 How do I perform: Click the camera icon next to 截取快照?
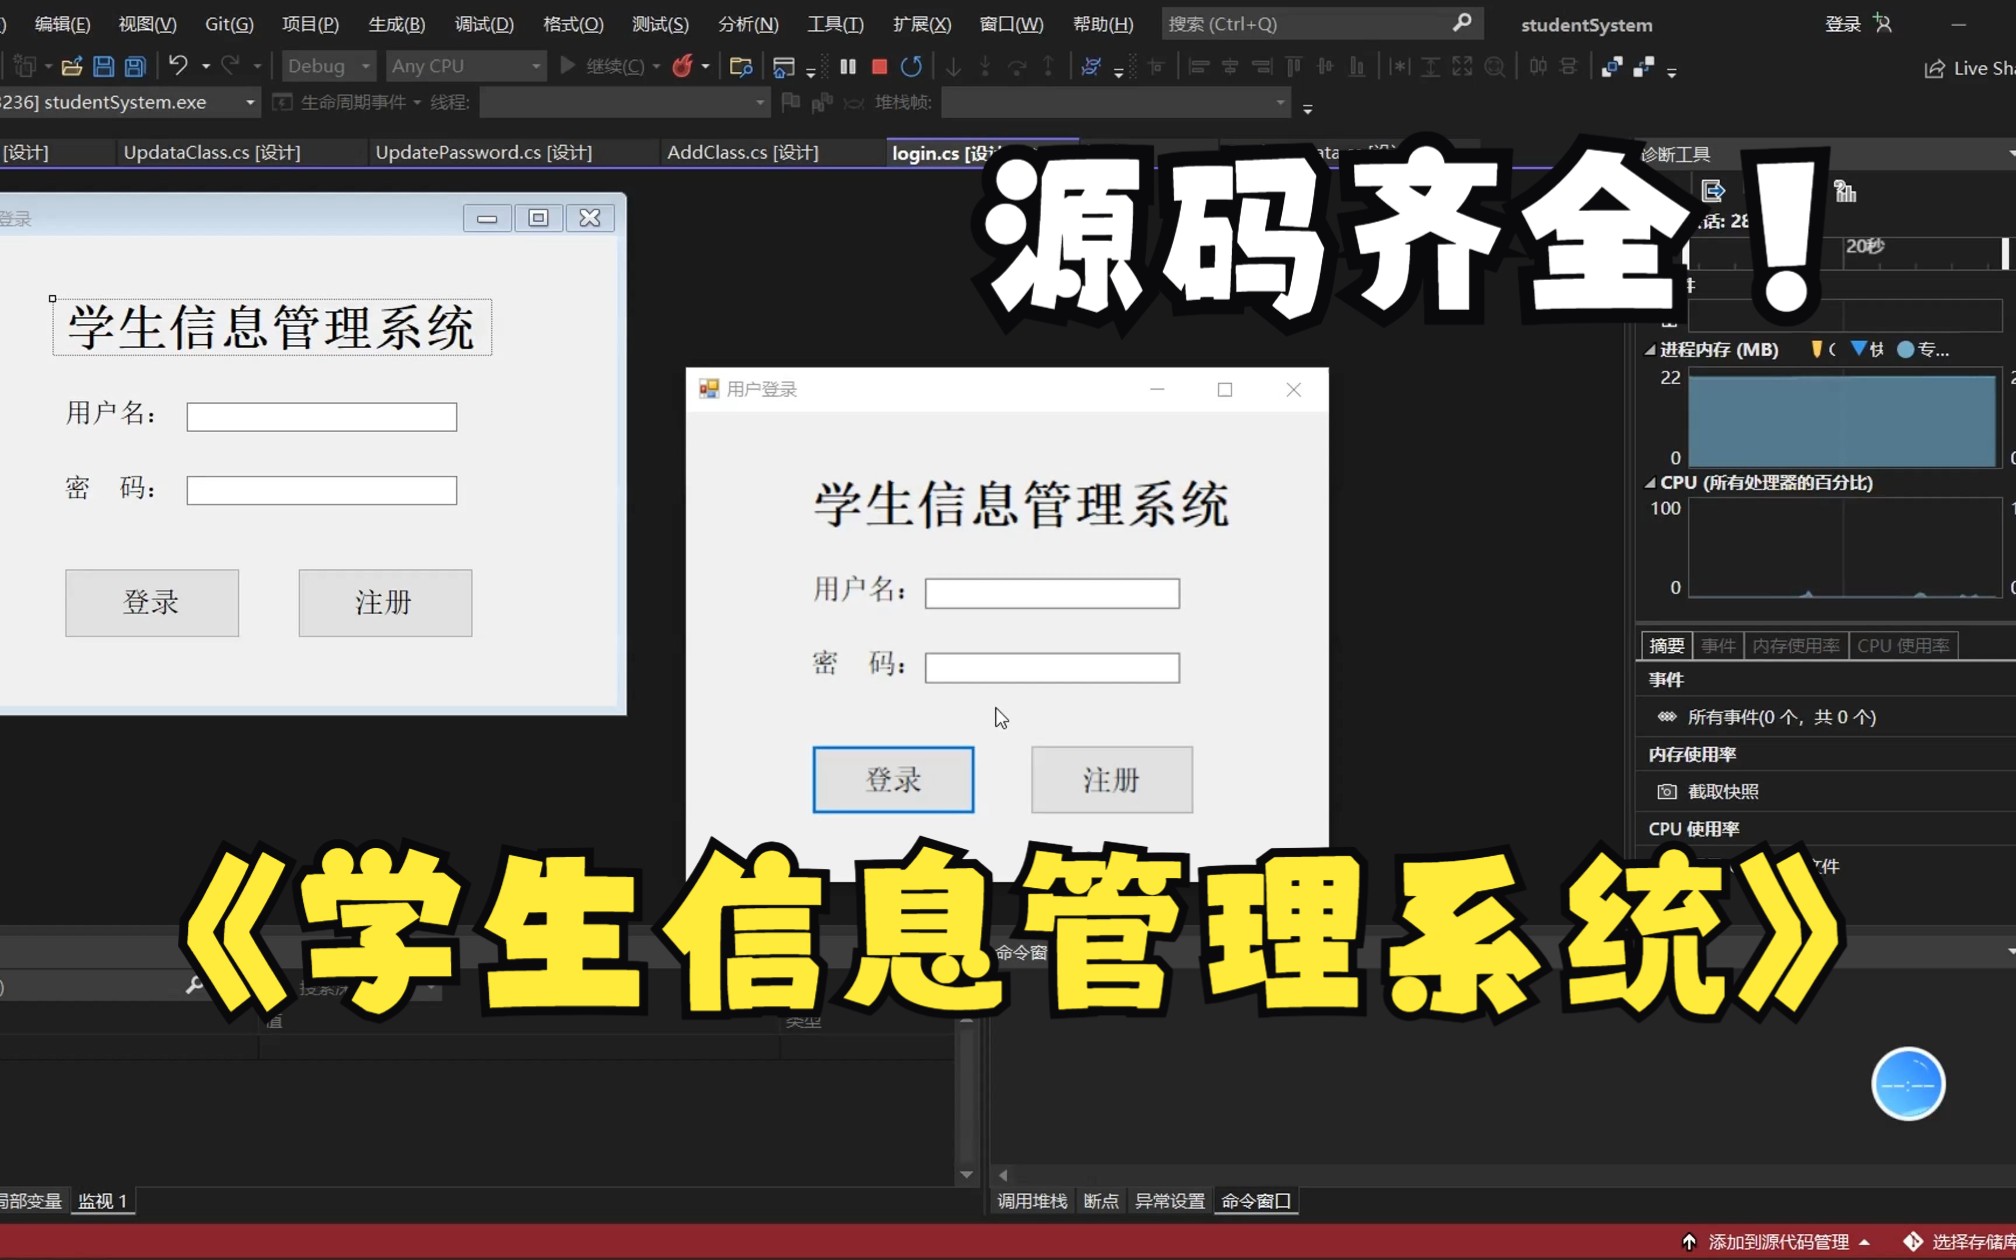pos(1667,791)
